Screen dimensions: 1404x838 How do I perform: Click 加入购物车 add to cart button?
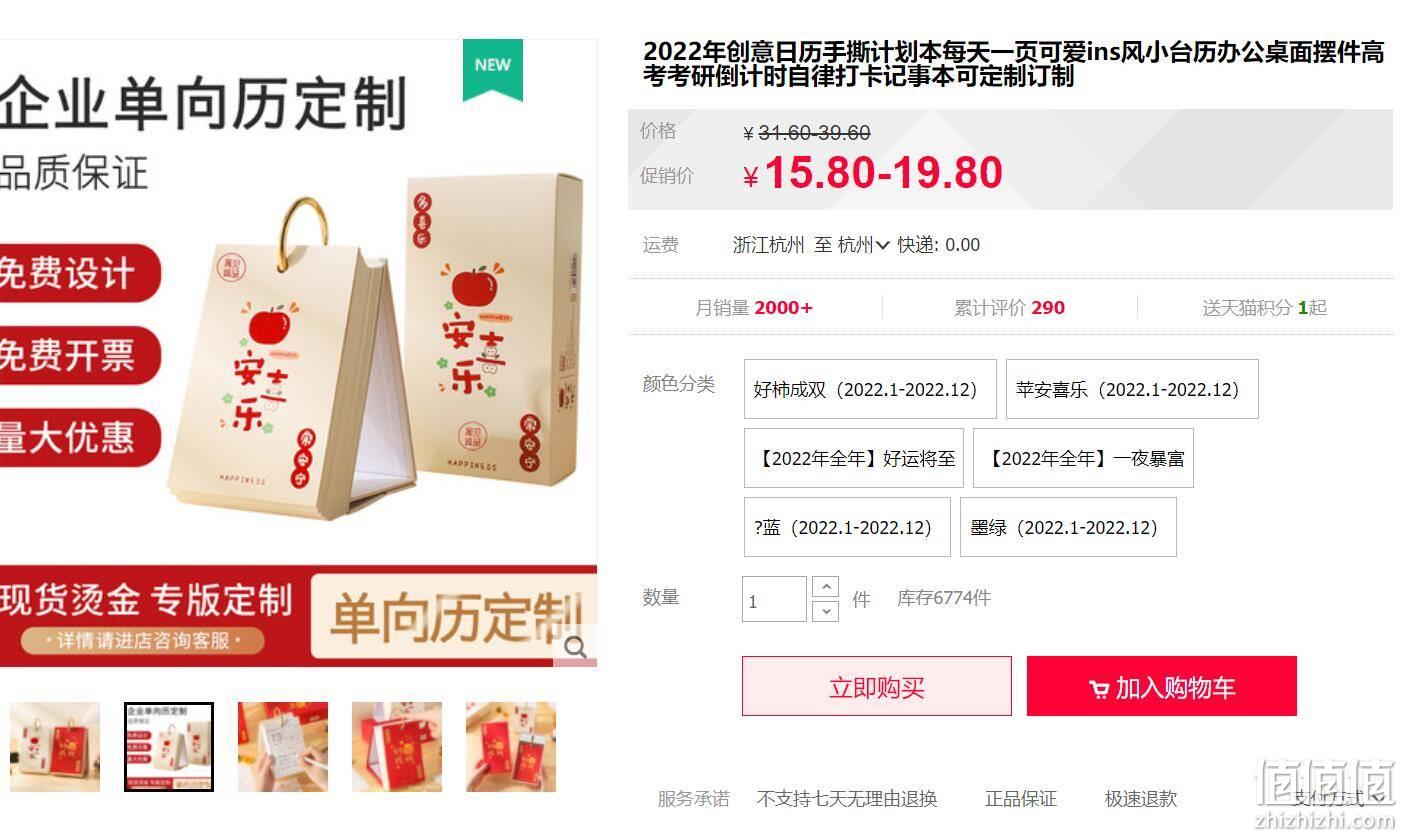click(x=1162, y=686)
